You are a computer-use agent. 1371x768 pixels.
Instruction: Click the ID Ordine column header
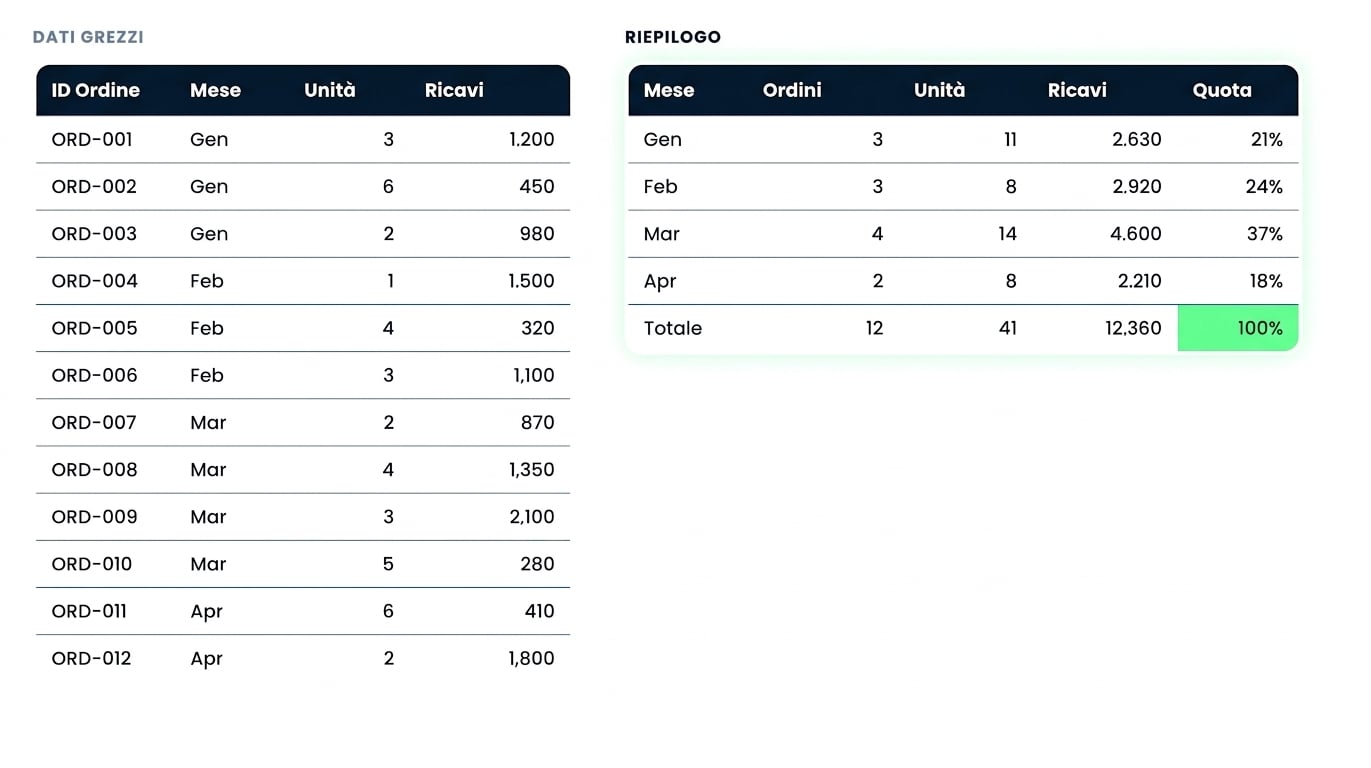[95, 90]
